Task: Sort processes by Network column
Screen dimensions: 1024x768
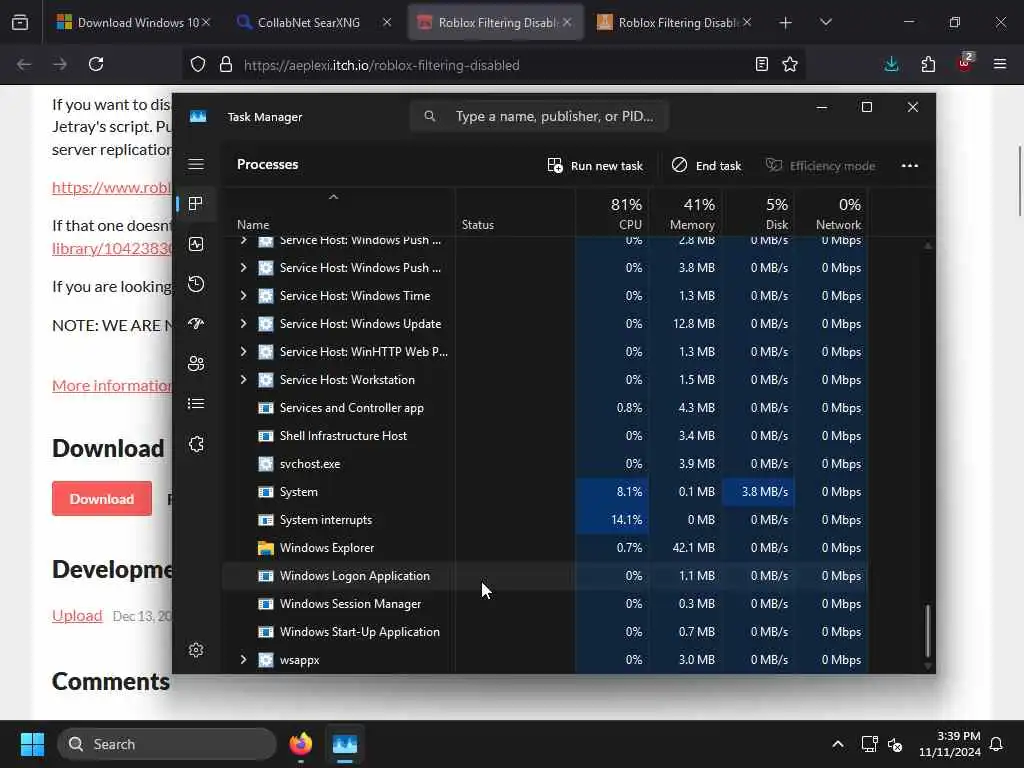Action: pos(831,213)
